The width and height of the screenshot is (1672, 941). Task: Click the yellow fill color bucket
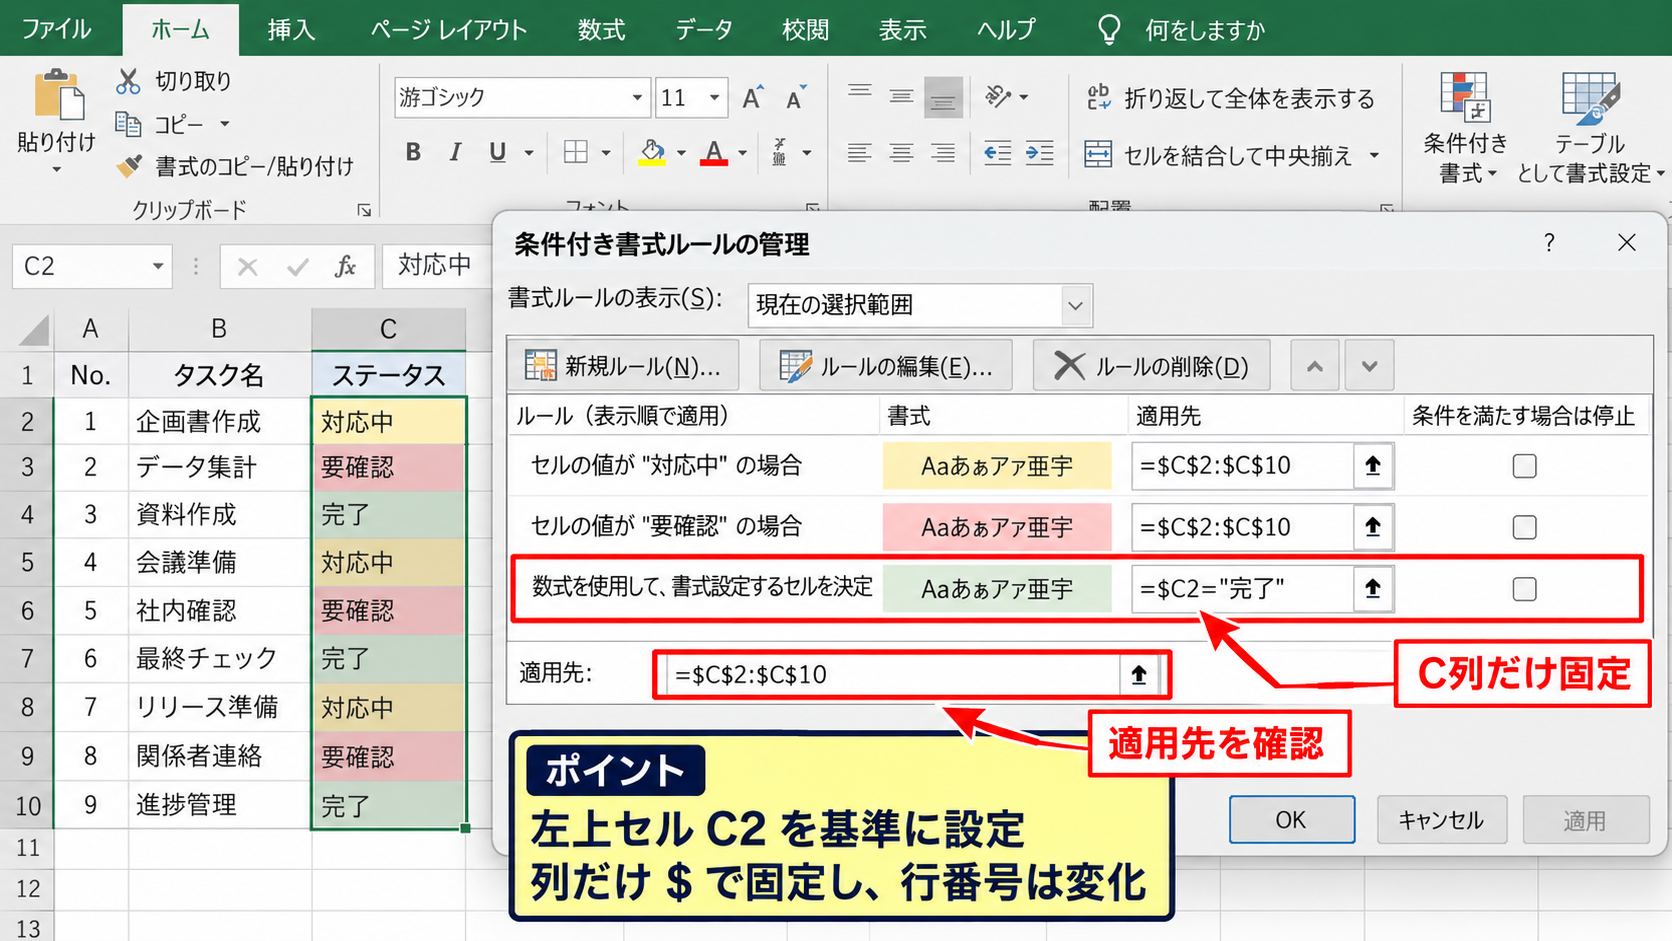click(652, 153)
